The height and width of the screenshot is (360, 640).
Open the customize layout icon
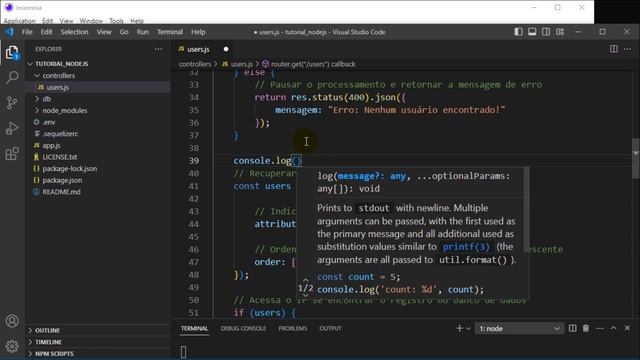(560, 32)
